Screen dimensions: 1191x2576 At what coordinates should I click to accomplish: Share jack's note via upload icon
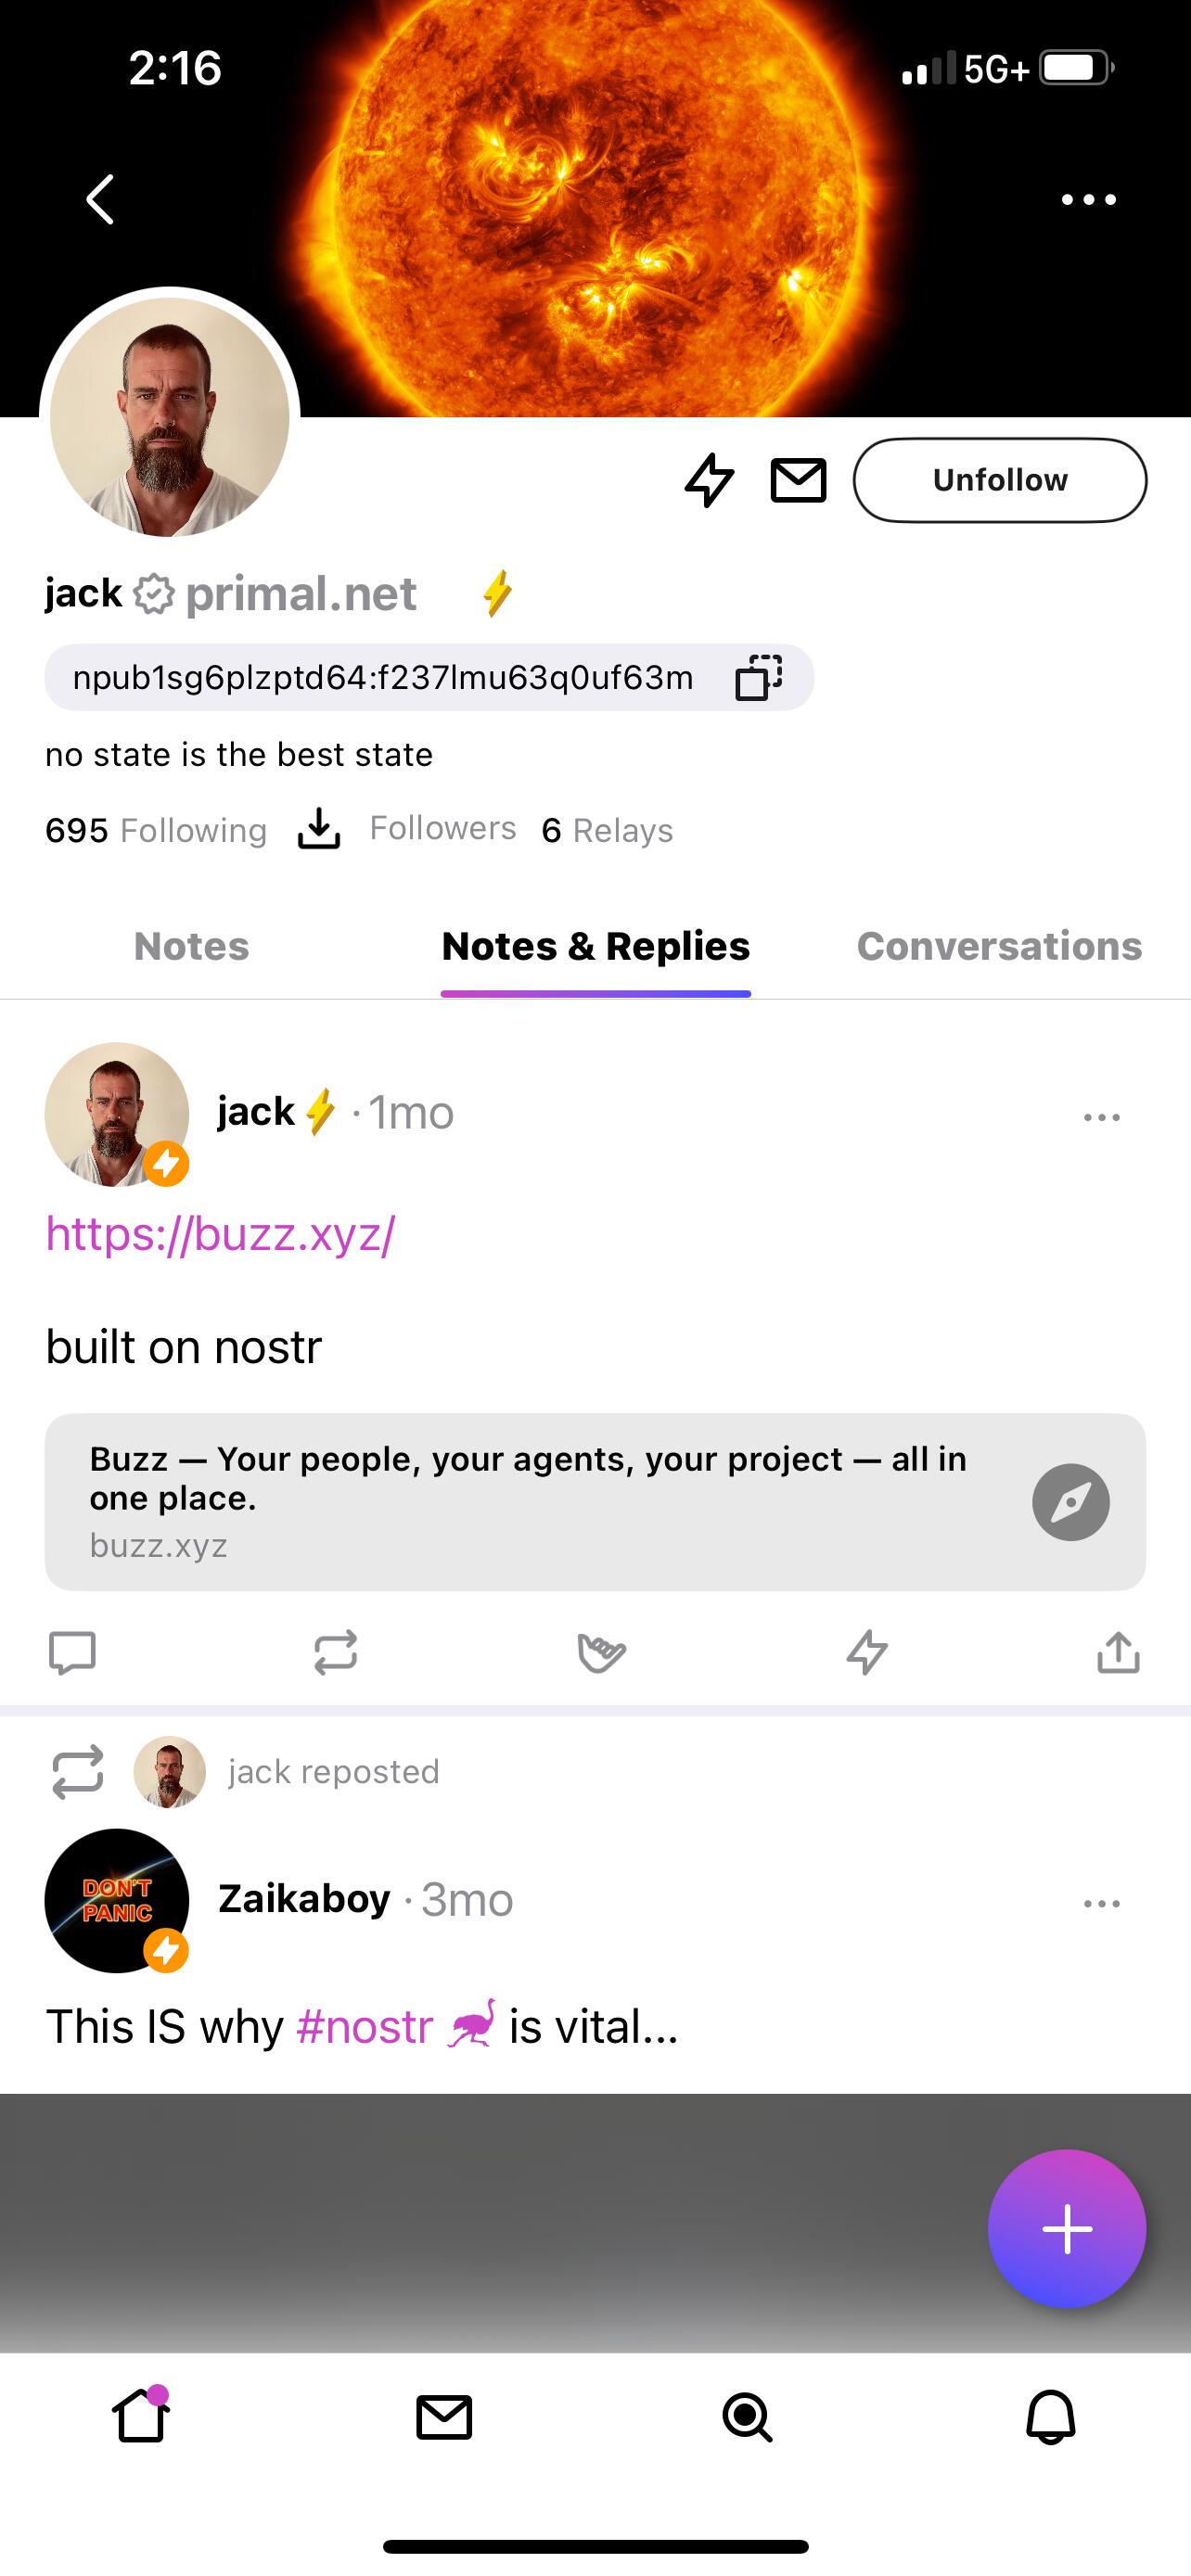(x=1118, y=1652)
